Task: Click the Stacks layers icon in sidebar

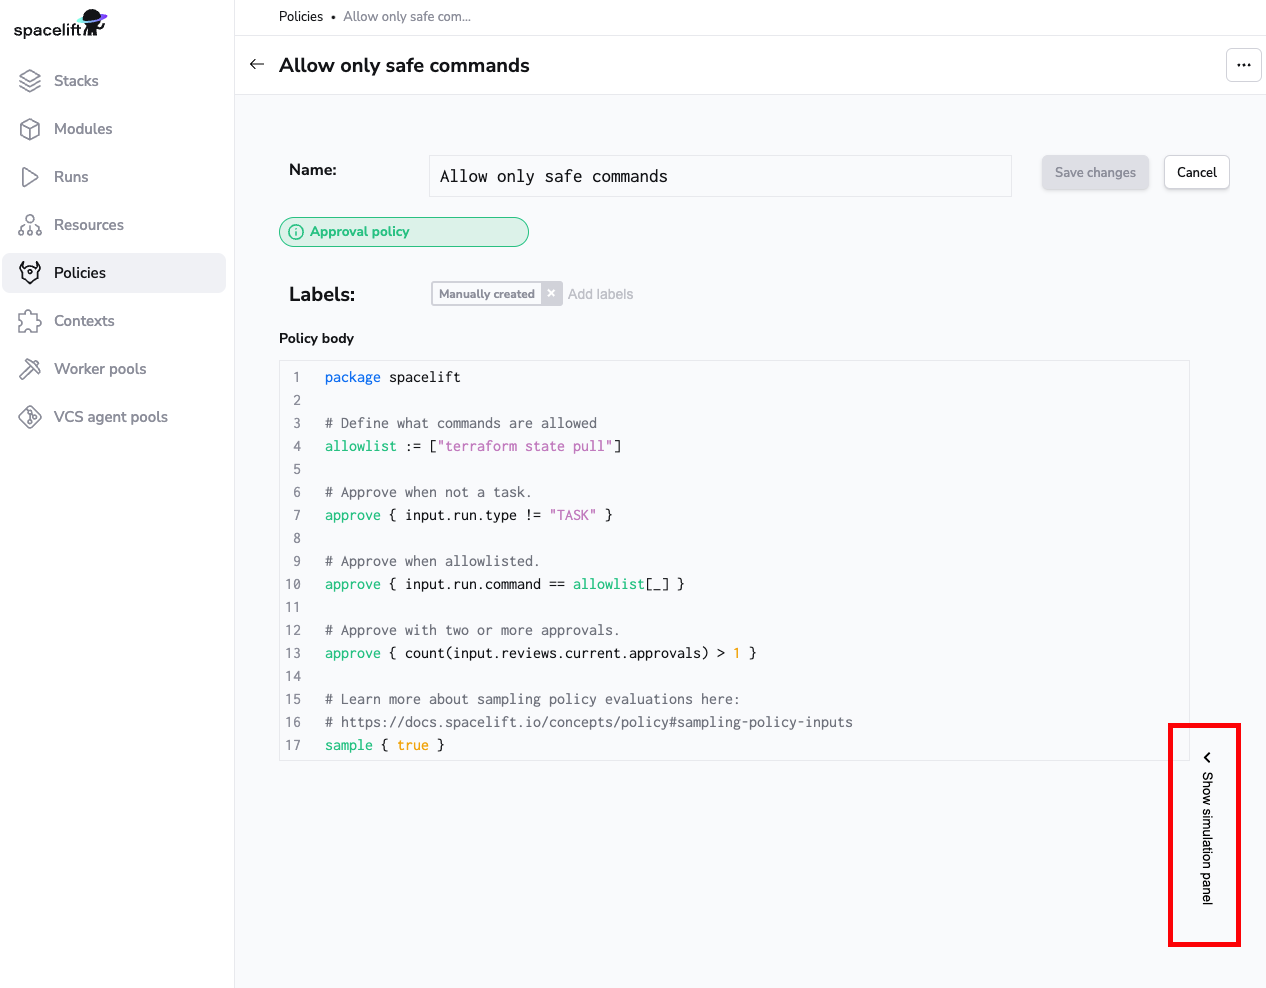Action: click(x=30, y=81)
